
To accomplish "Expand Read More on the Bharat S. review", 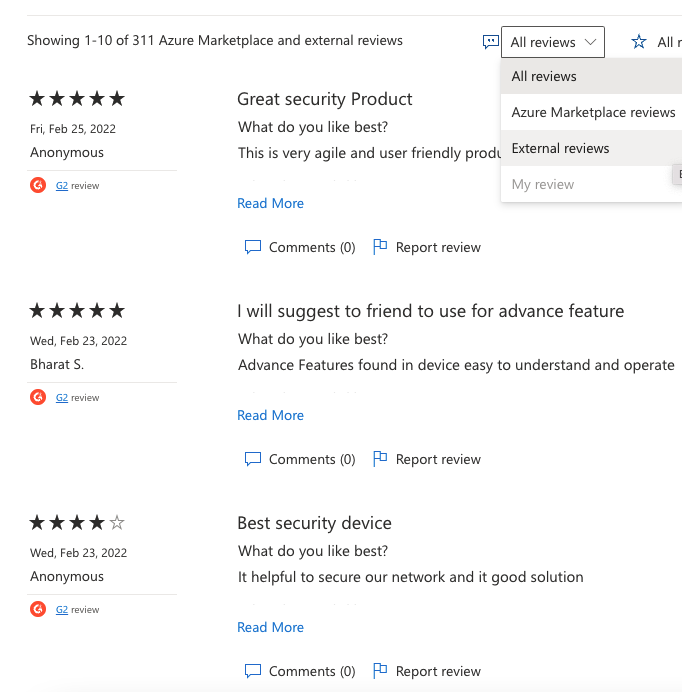I will coord(270,415).
